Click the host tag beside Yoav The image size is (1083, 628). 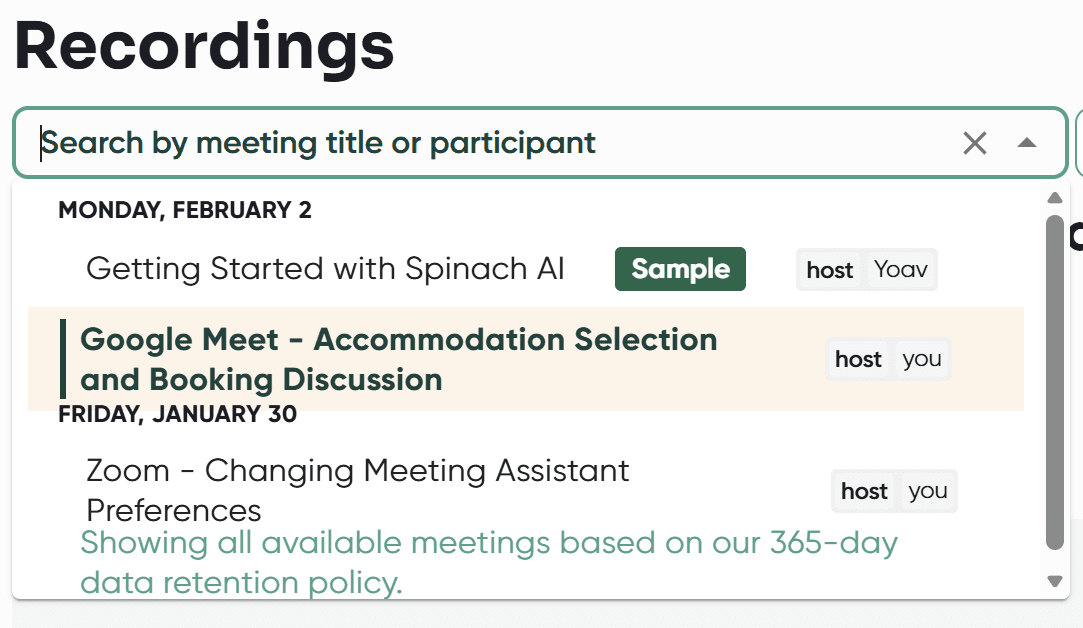(x=830, y=270)
